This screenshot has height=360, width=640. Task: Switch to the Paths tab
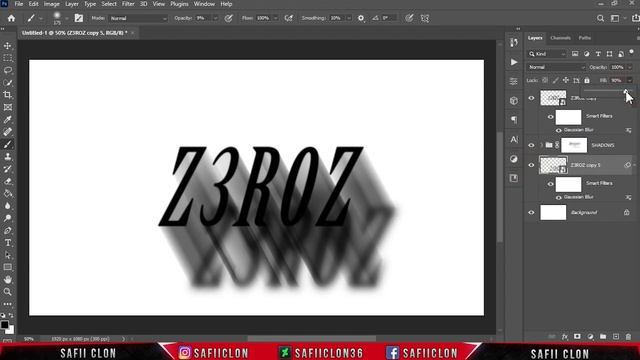click(x=585, y=38)
